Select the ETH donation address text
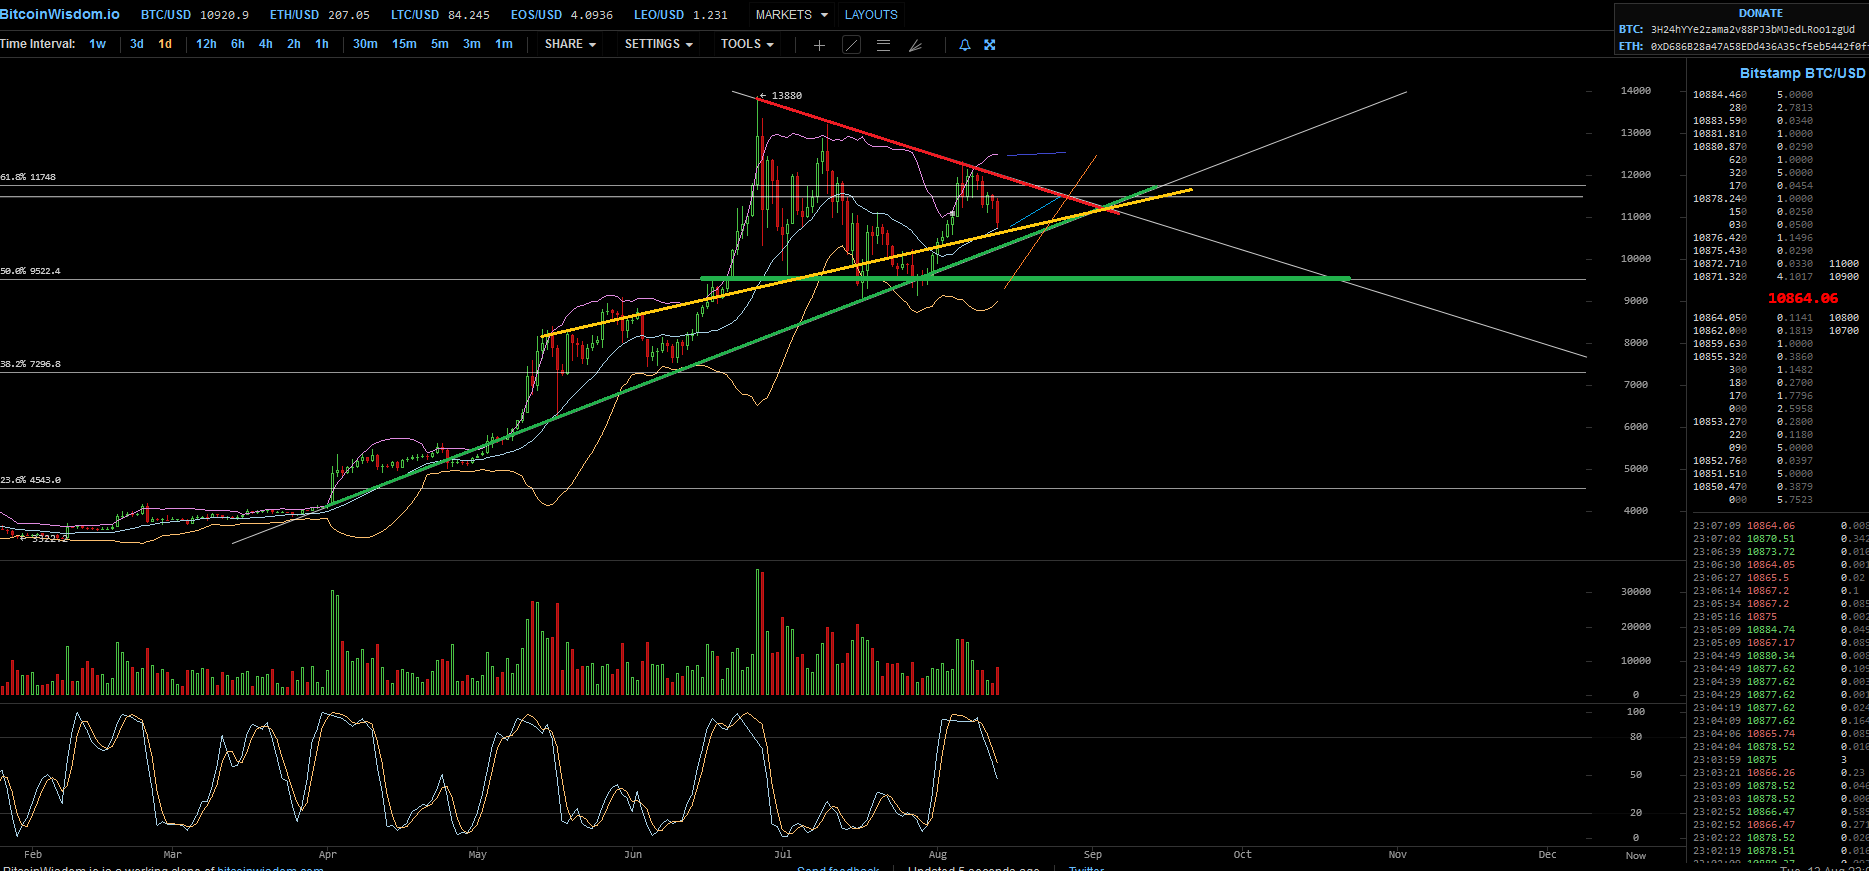 (x=1759, y=46)
